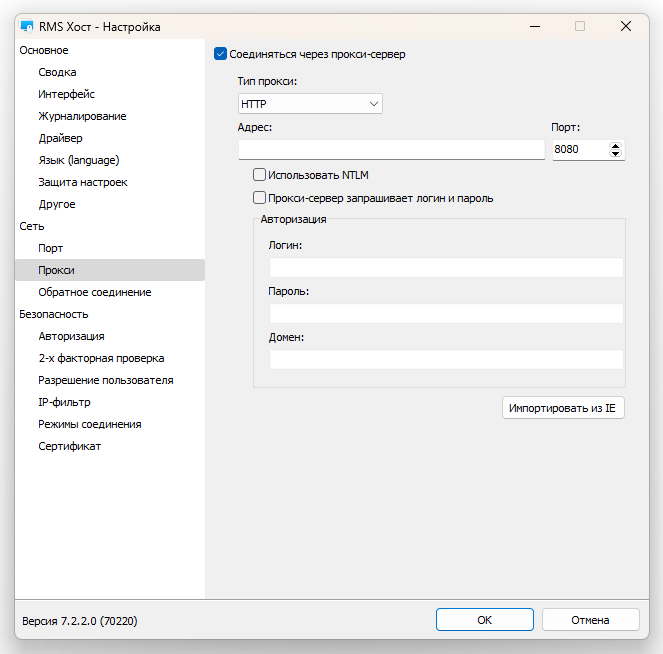The image size is (663, 654).
Task: Increase port value with up stepper arrow
Action: pyautogui.click(x=615, y=146)
